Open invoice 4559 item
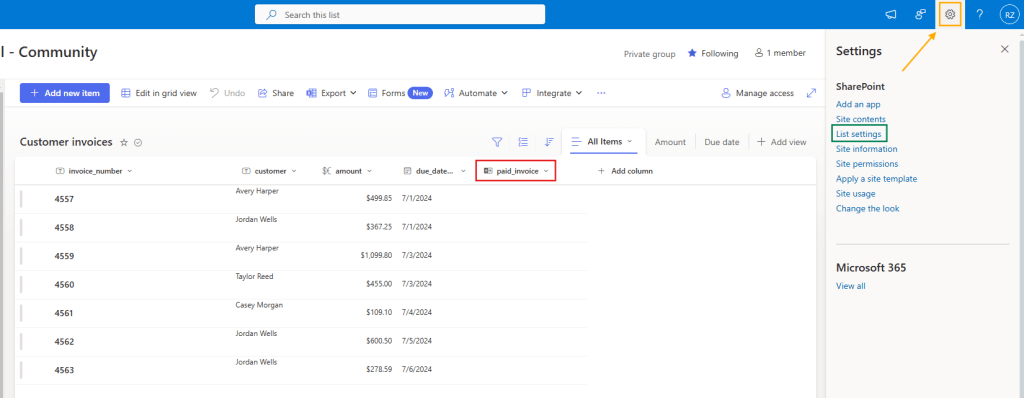This screenshot has width=1024, height=398. [64, 256]
